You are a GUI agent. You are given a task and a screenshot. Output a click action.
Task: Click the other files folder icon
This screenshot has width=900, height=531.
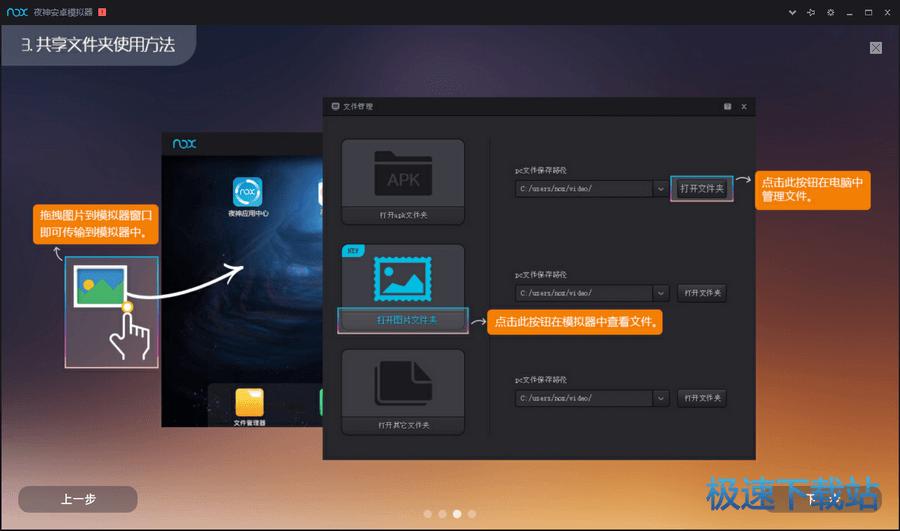[x=402, y=382]
